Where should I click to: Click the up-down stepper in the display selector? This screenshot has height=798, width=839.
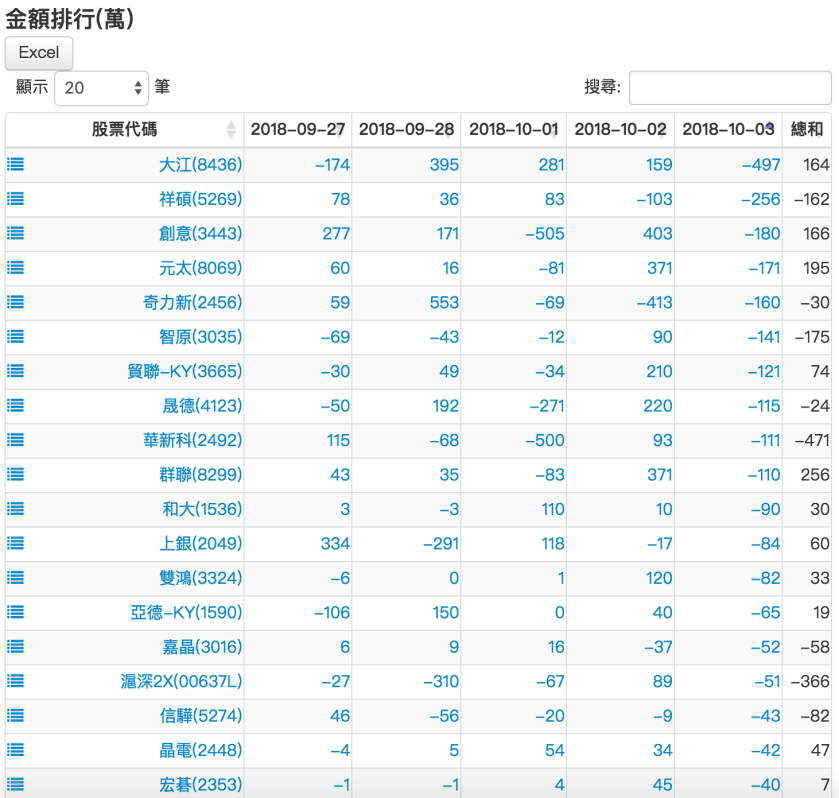pyautogui.click(x=135, y=87)
